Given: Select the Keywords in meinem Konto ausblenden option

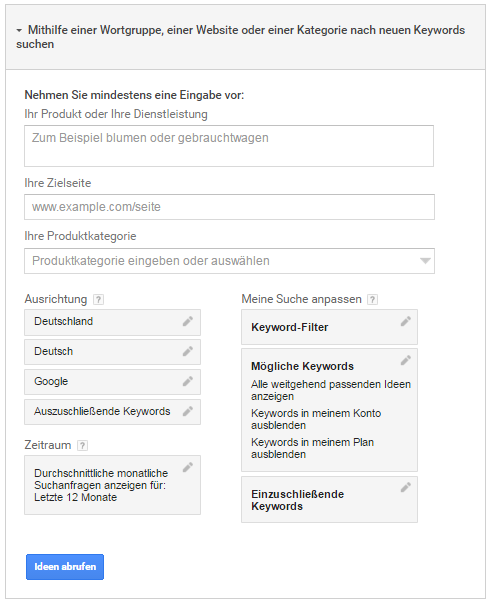Looking at the screenshot, I should coord(316,419).
